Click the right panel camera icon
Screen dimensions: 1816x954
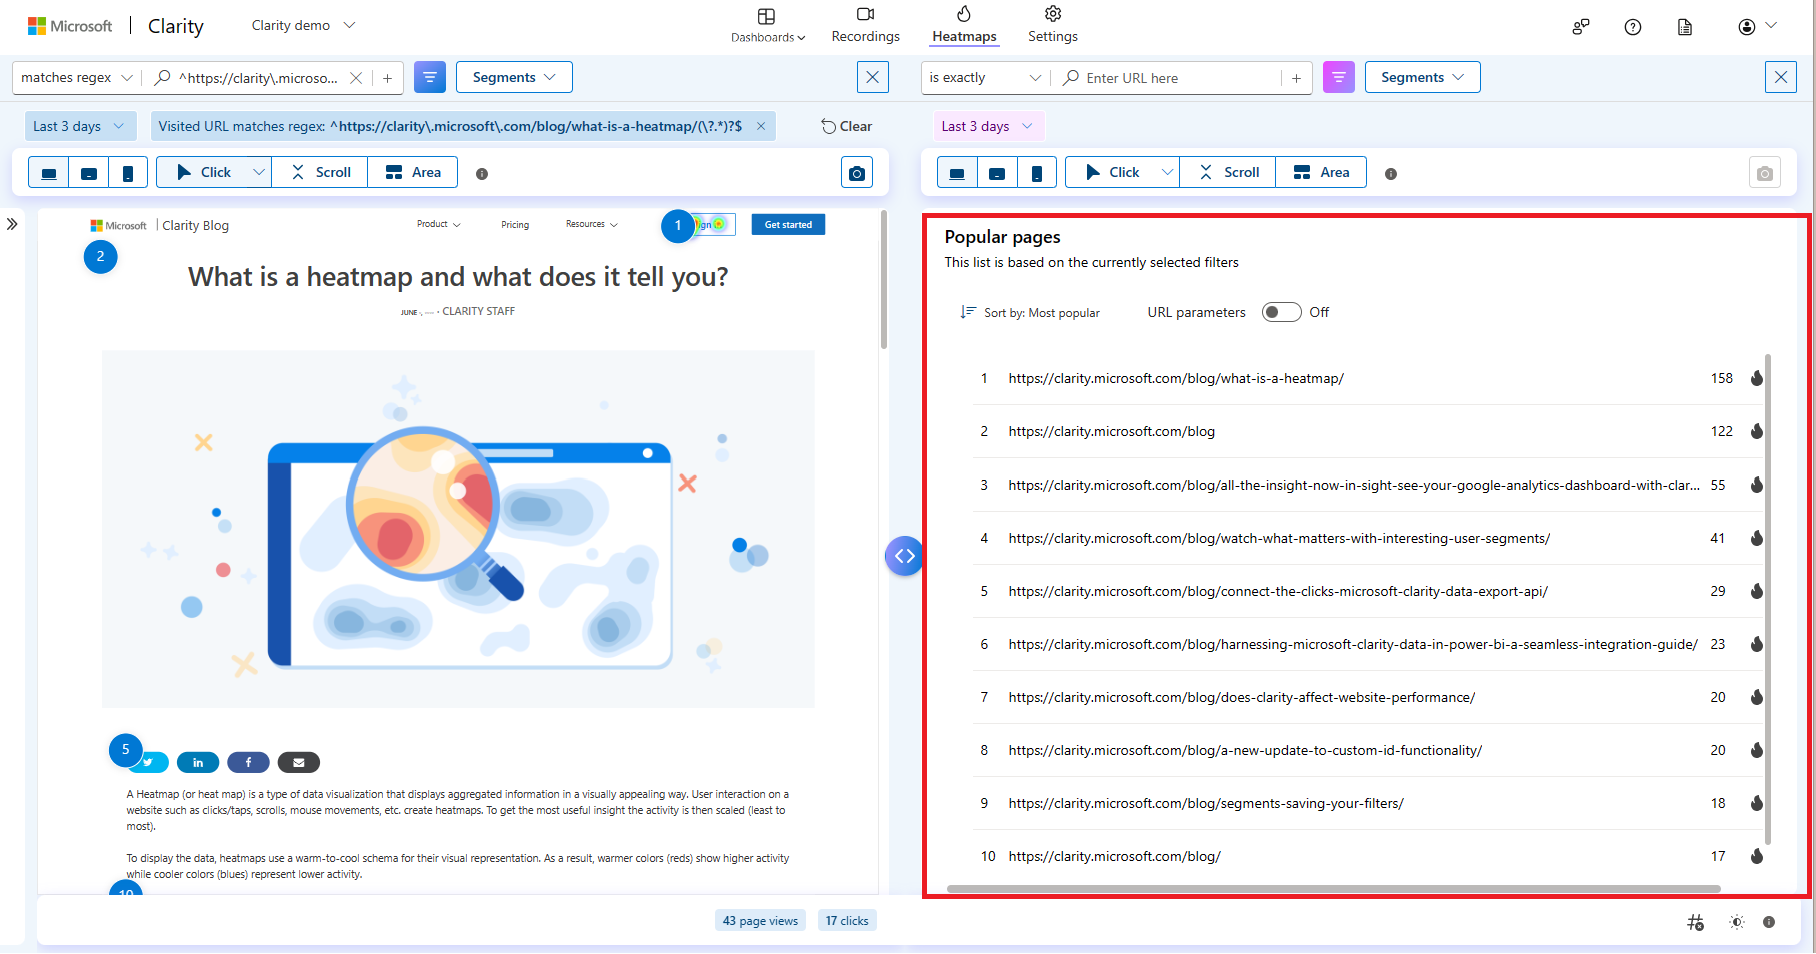click(x=1765, y=173)
